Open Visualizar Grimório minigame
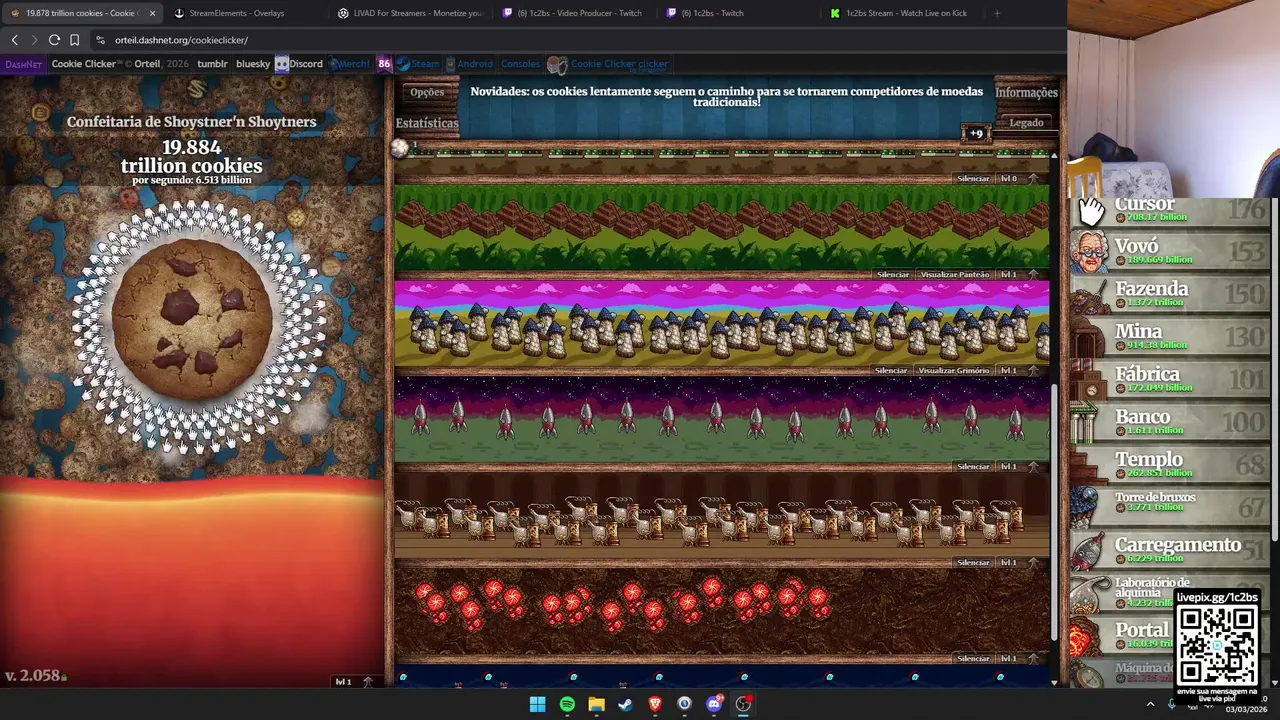The image size is (1280, 720). pos(954,370)
